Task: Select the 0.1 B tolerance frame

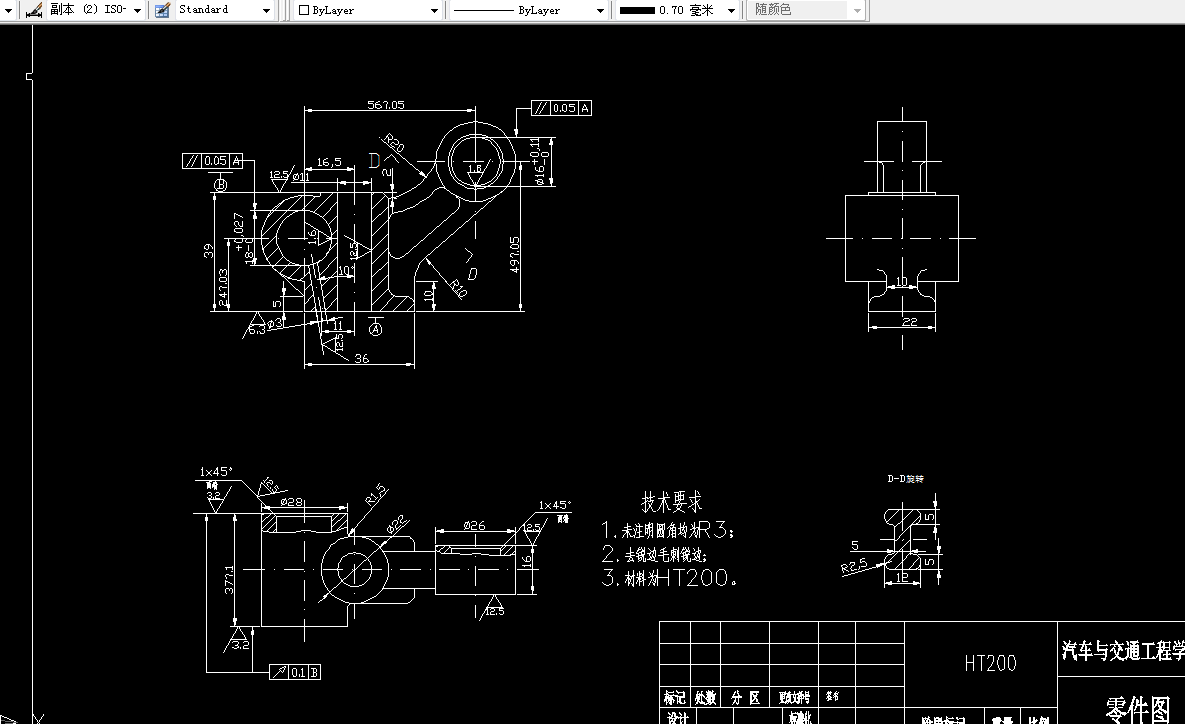Action: [x=295, y=672]
